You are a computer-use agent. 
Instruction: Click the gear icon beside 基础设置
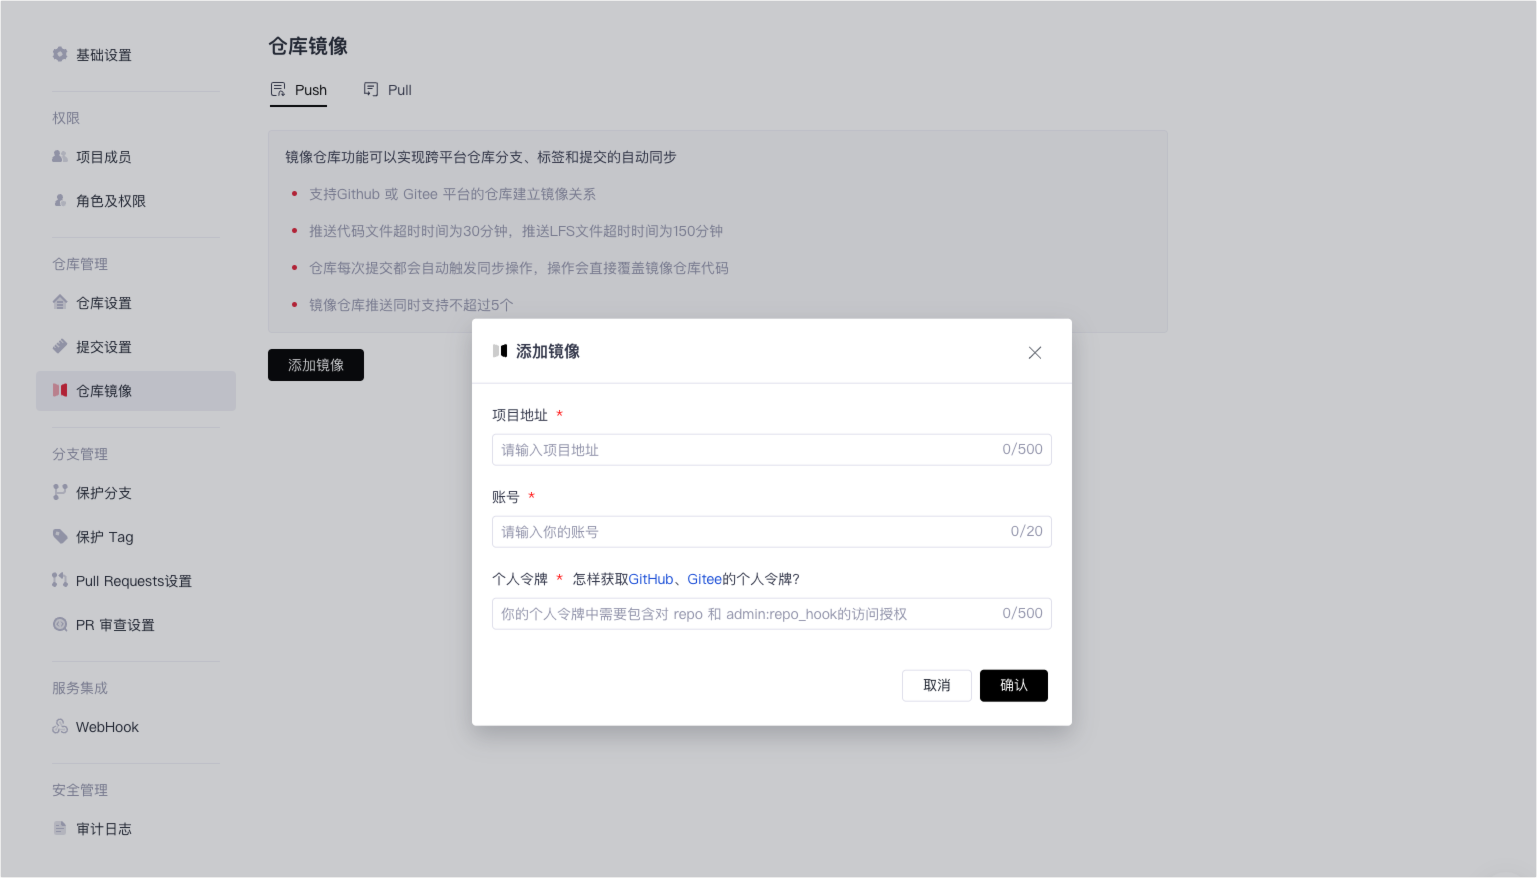(60, 55)
